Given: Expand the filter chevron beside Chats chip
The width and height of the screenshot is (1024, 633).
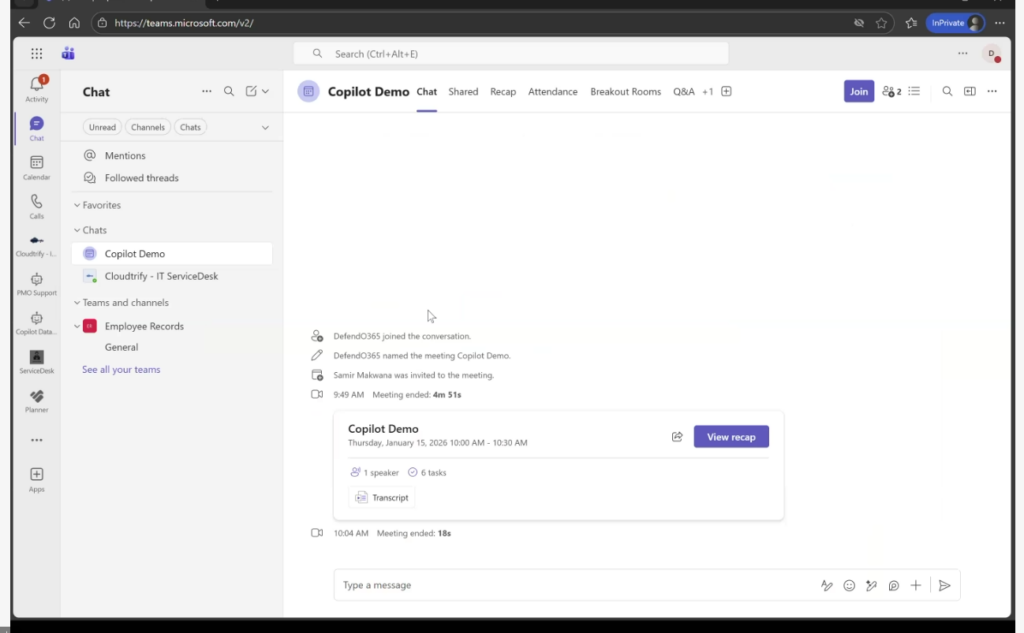Looking at the screenshot, I should [x=265, y=127].
